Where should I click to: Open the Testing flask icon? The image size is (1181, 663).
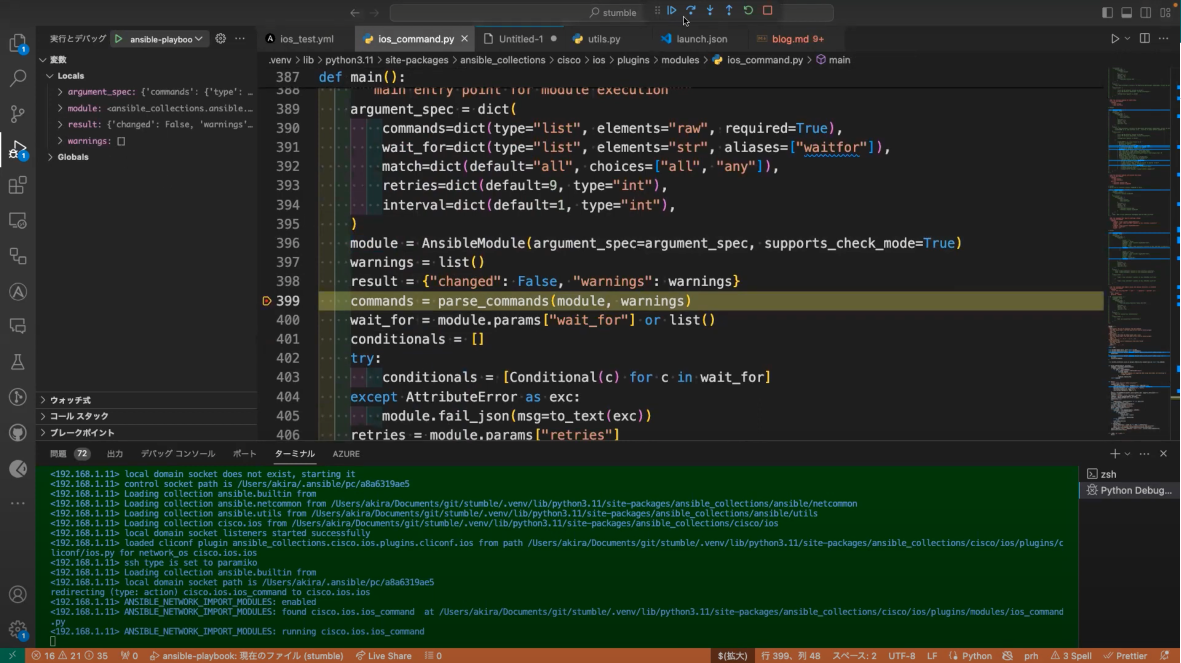pyautogui.click(x=17, y=362)
